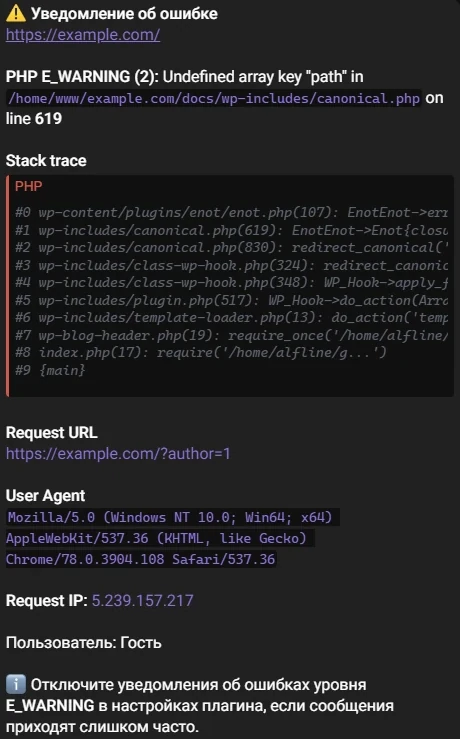Click stack trace line #8 index.php(17)
Screen dimensions: 460x739
(200, 353)
